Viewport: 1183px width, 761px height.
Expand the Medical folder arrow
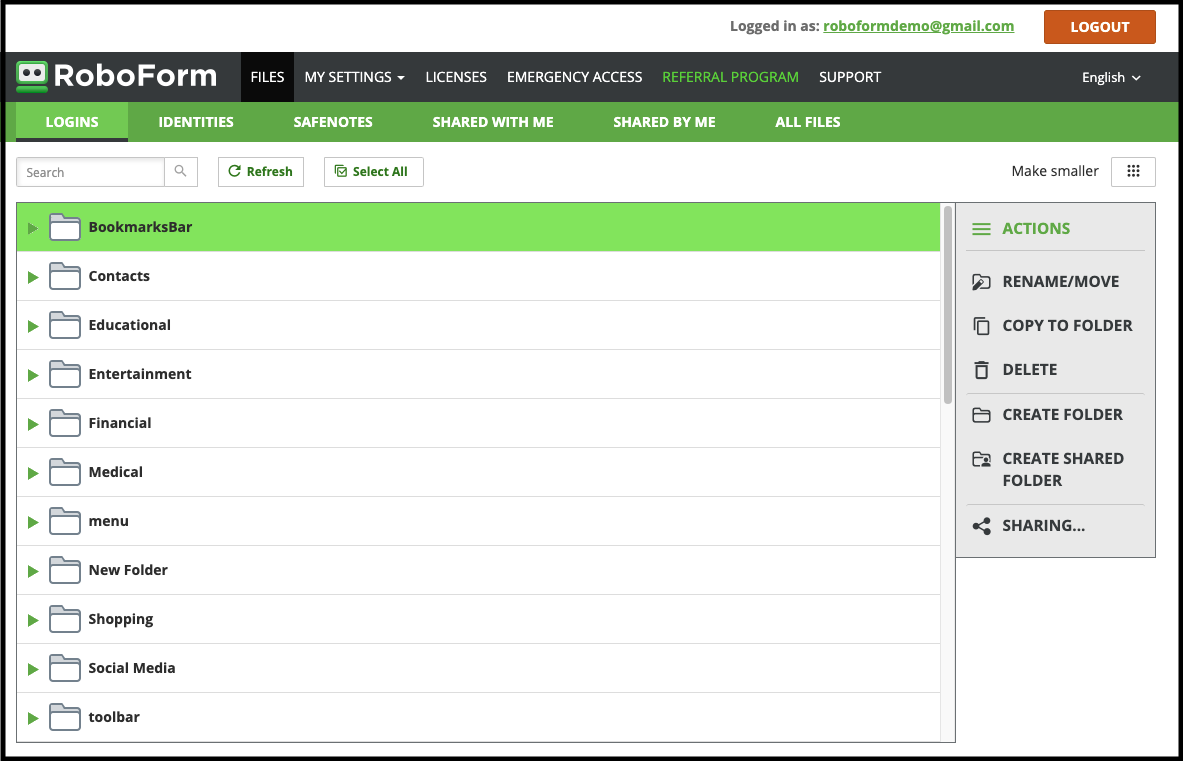32,473
